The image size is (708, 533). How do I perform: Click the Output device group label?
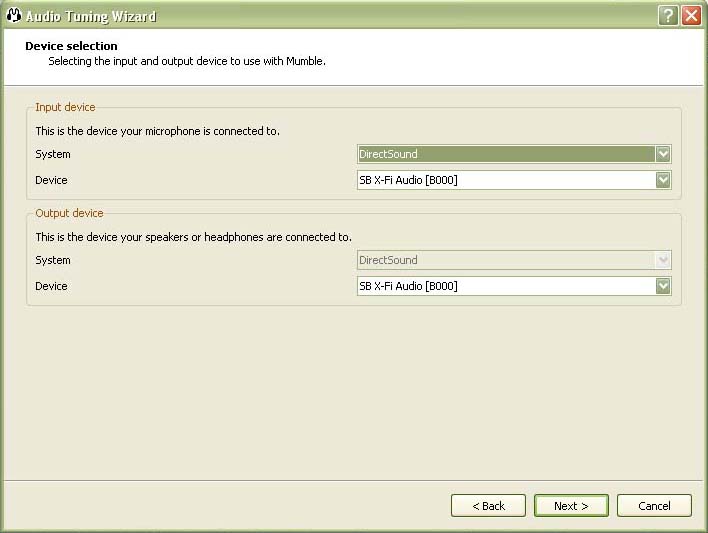[69, 213]
